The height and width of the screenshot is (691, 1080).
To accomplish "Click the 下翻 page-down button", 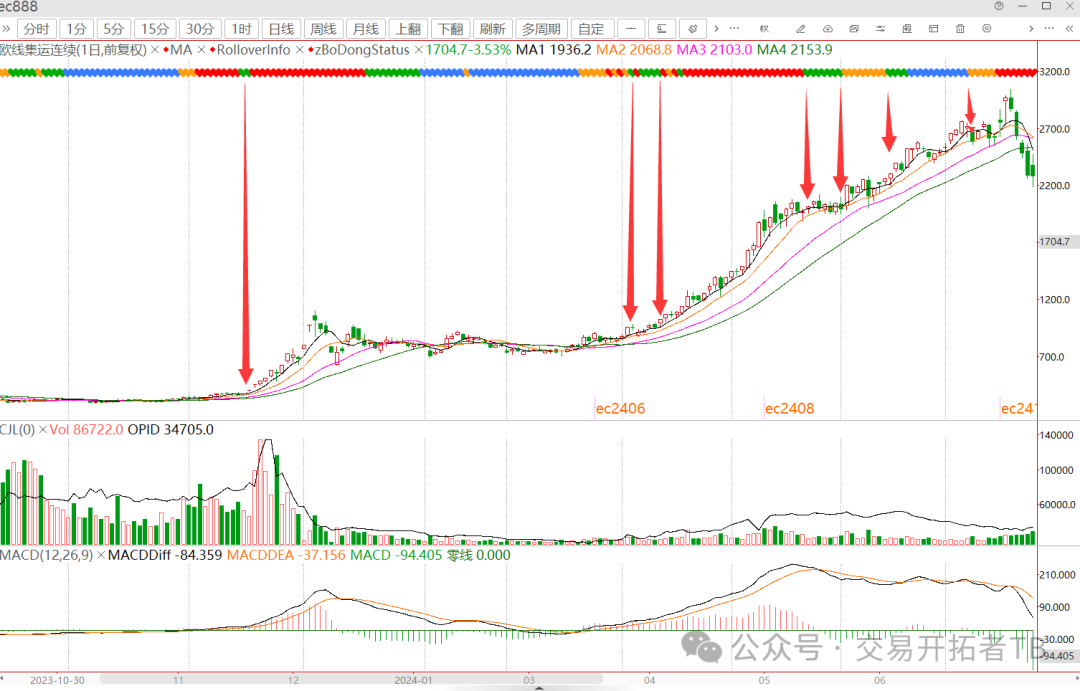I will 450,29.
